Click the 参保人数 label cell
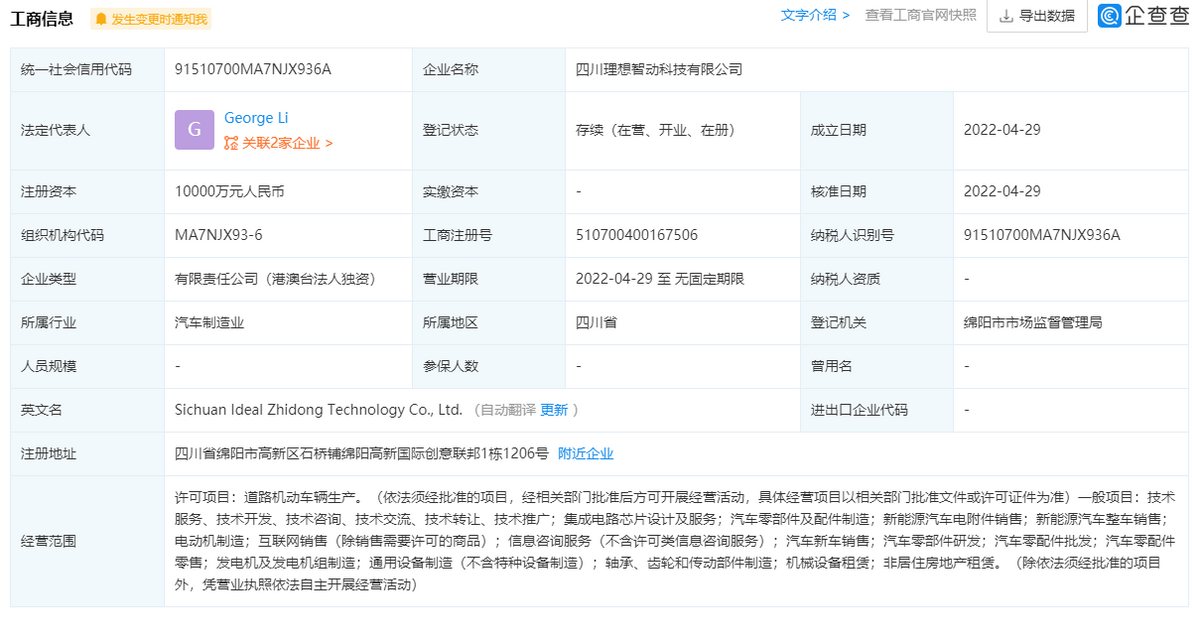The image size is (1200, 617). pos(488,366)
